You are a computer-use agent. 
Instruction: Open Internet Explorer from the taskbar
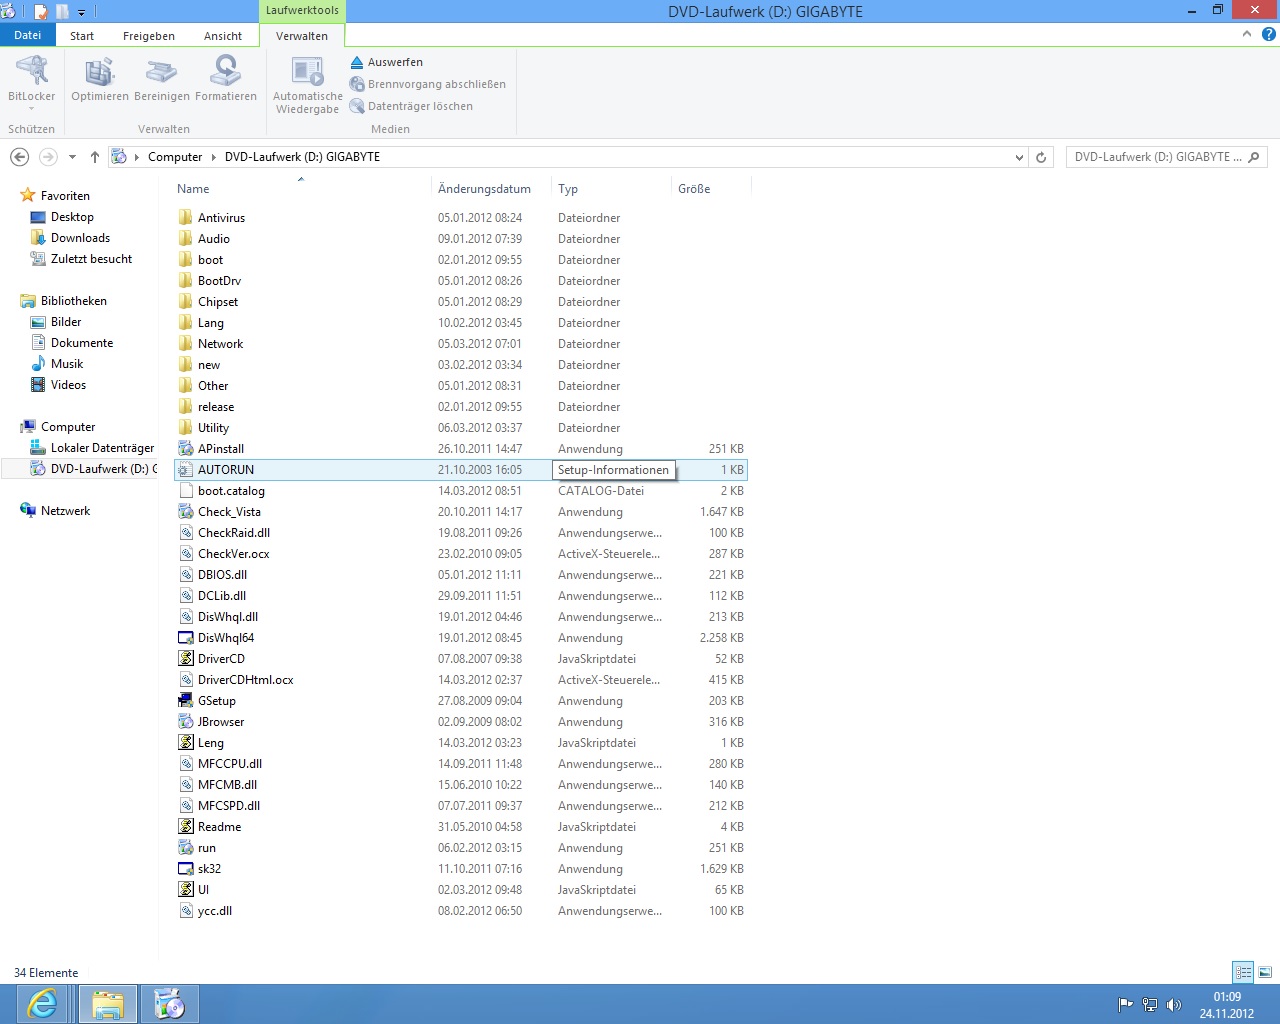(43, 1003)
